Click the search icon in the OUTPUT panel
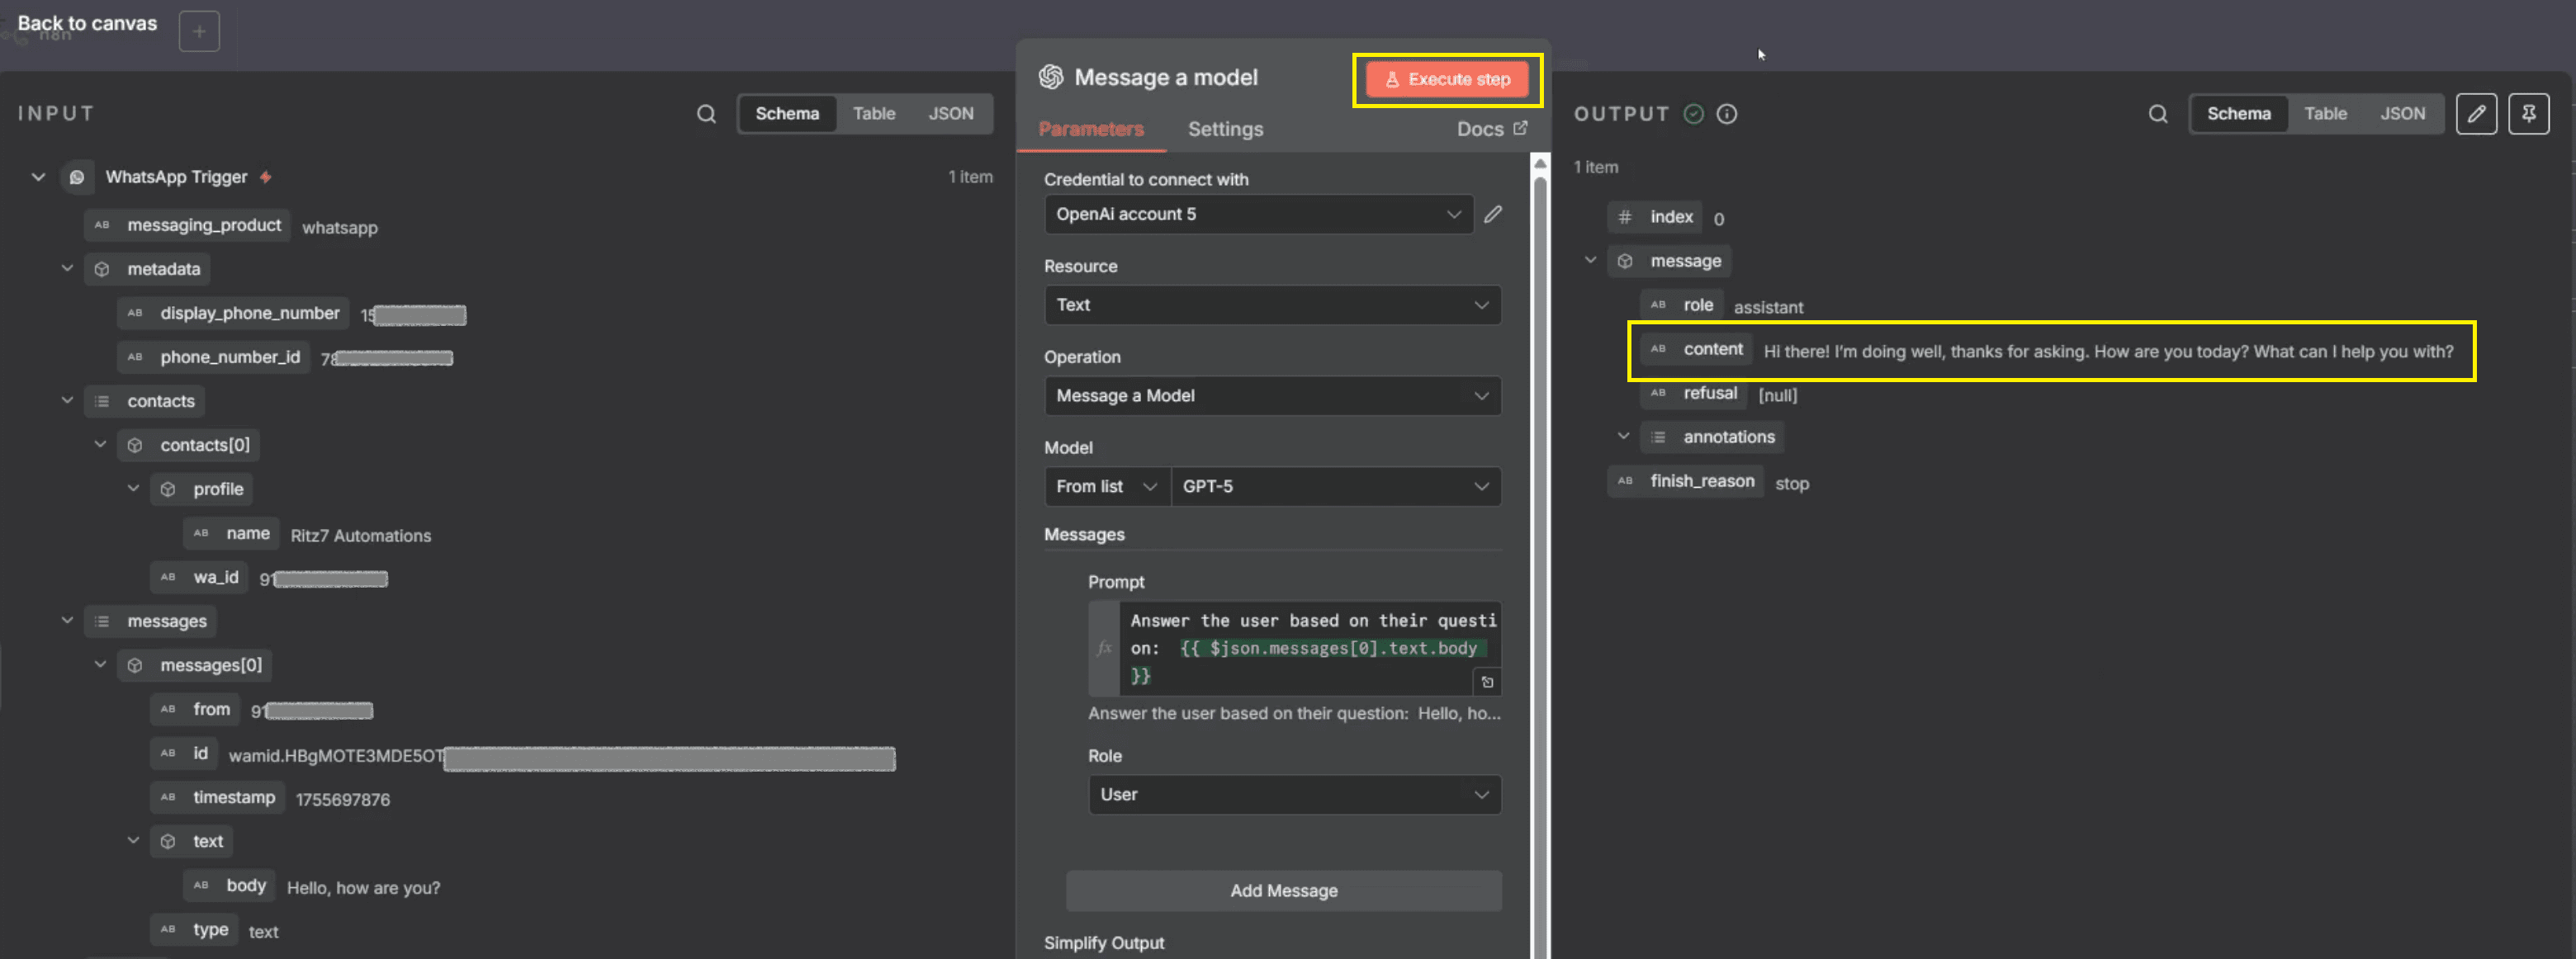Viewport: 2576px width, 959px height. 2158,113
